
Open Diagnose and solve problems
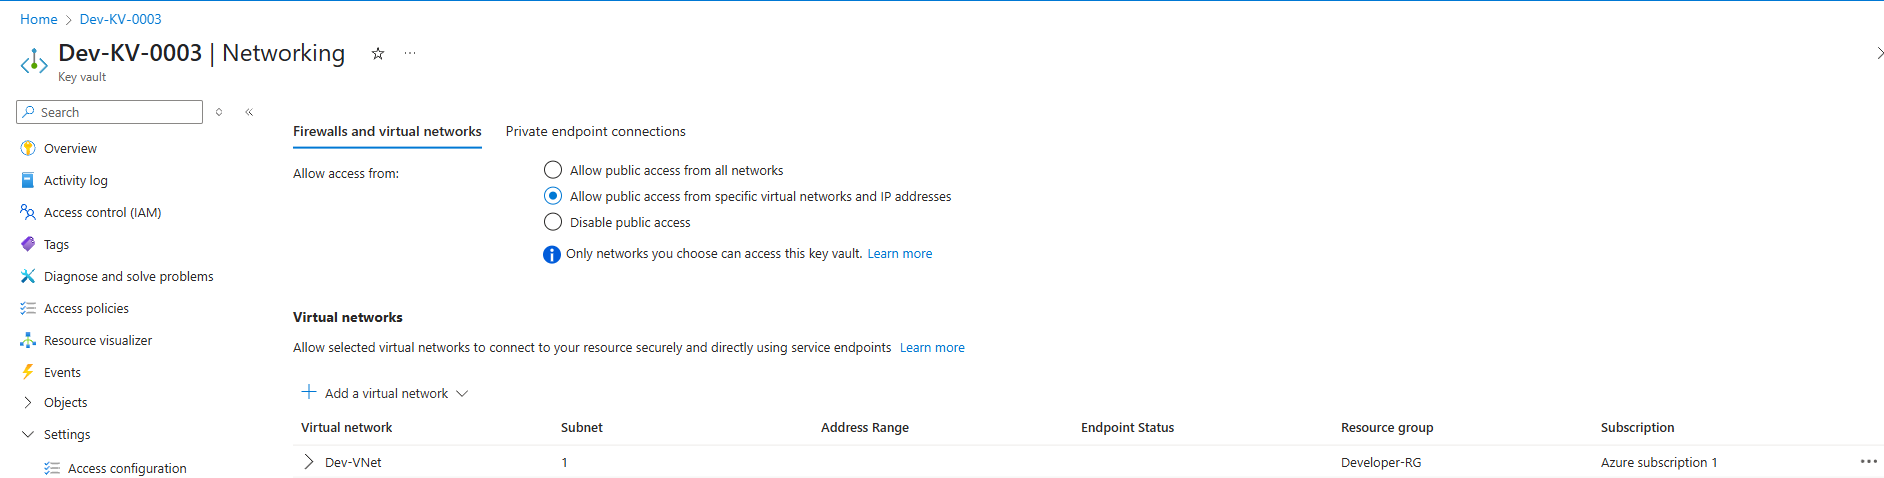point(129,276)
